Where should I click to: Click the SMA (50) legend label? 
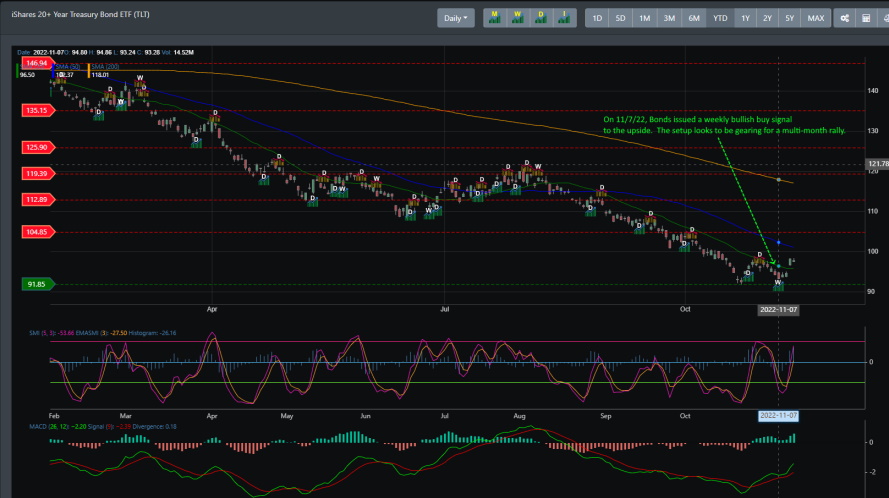67,66
